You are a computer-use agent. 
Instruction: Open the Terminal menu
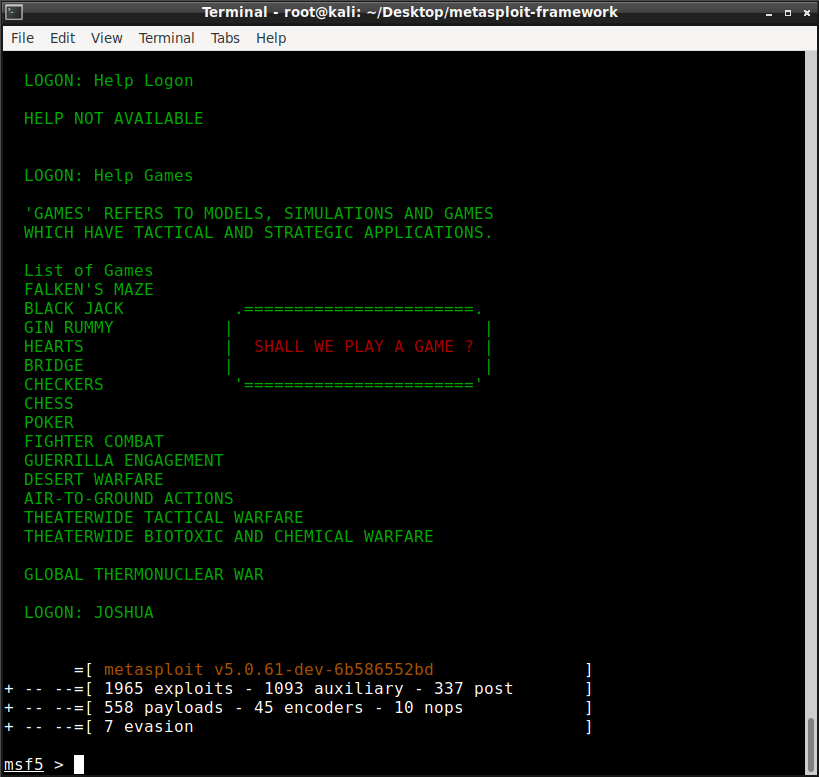coord(167,38)
